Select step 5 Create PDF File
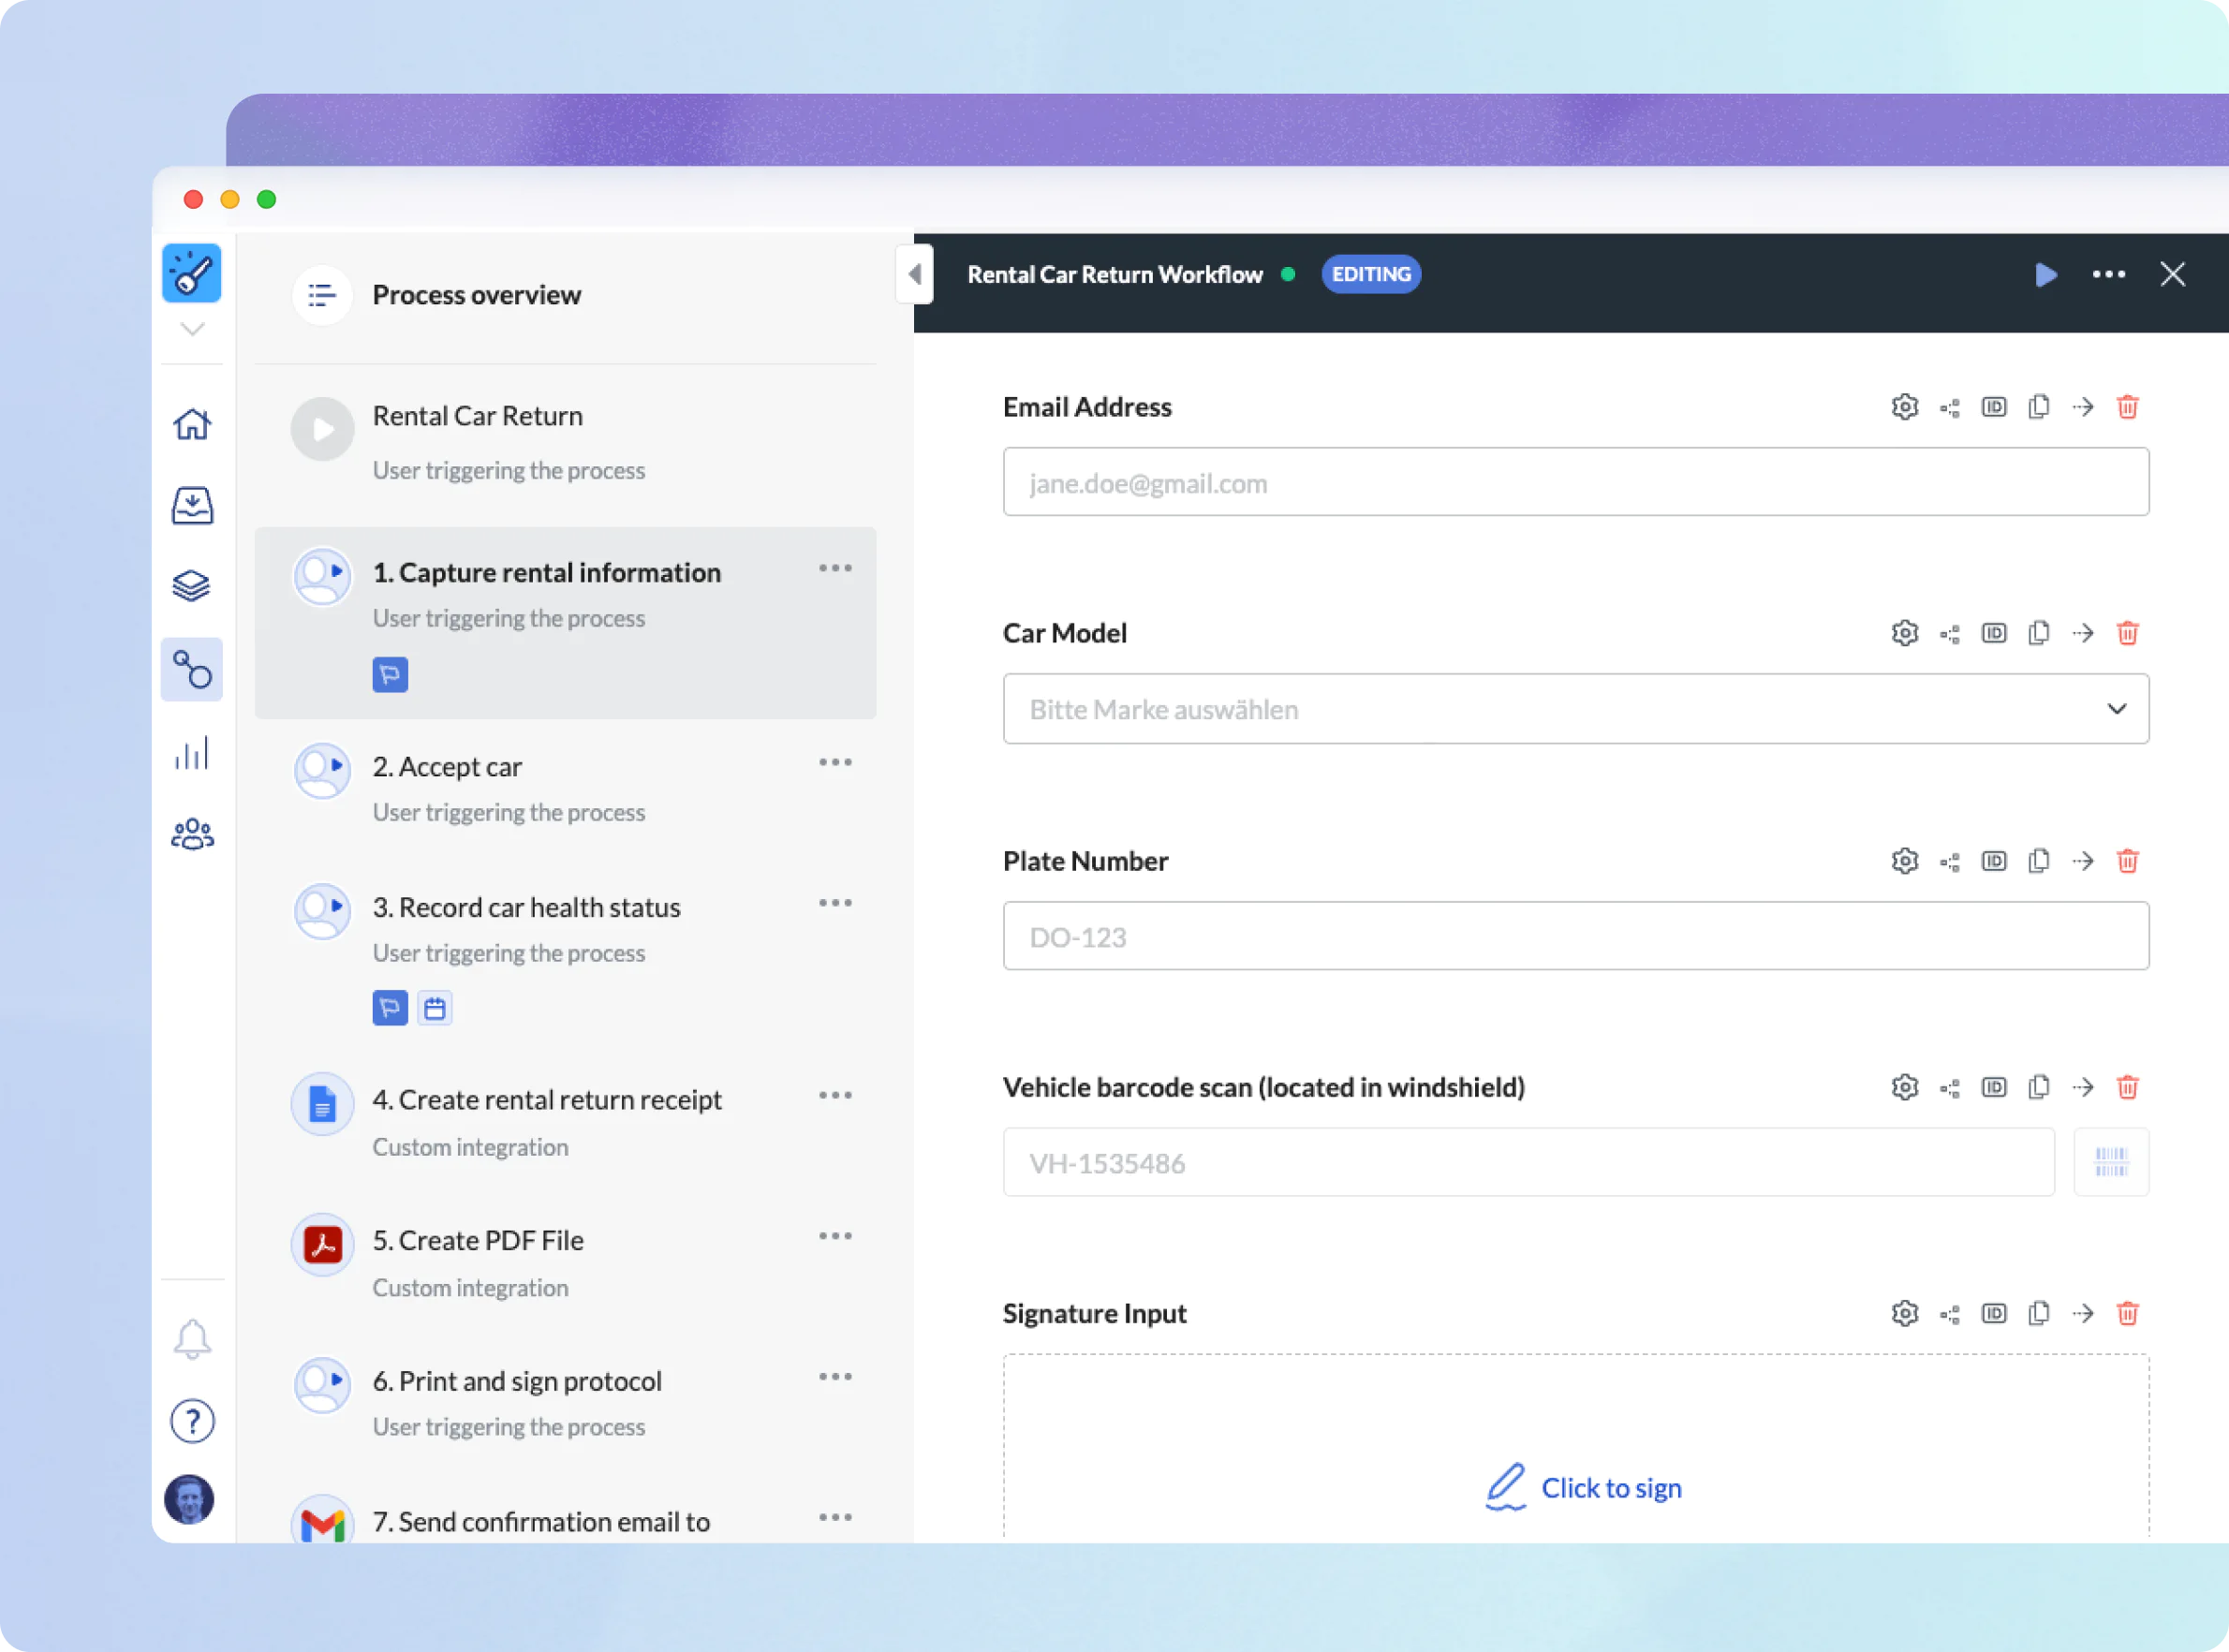Screen dimensions: 2229x1652 478,1241
